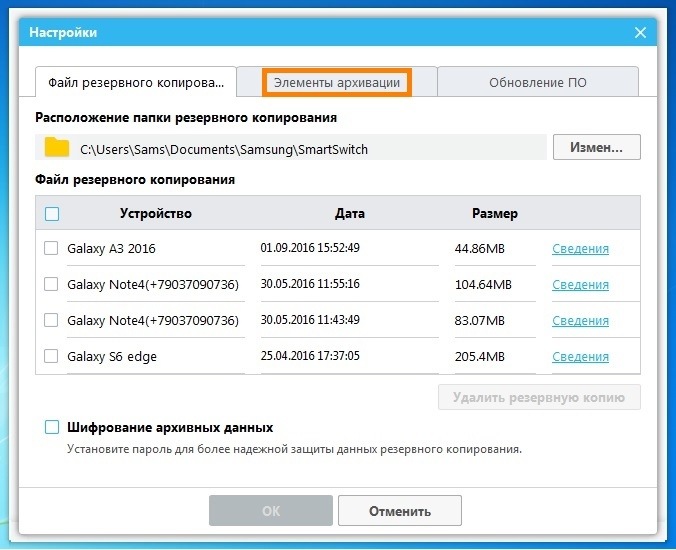Click date 25.04.2016 17:37:05
The width and height of the screenshot is (676, 550).
pyautogui.click(x=310, y=356)
